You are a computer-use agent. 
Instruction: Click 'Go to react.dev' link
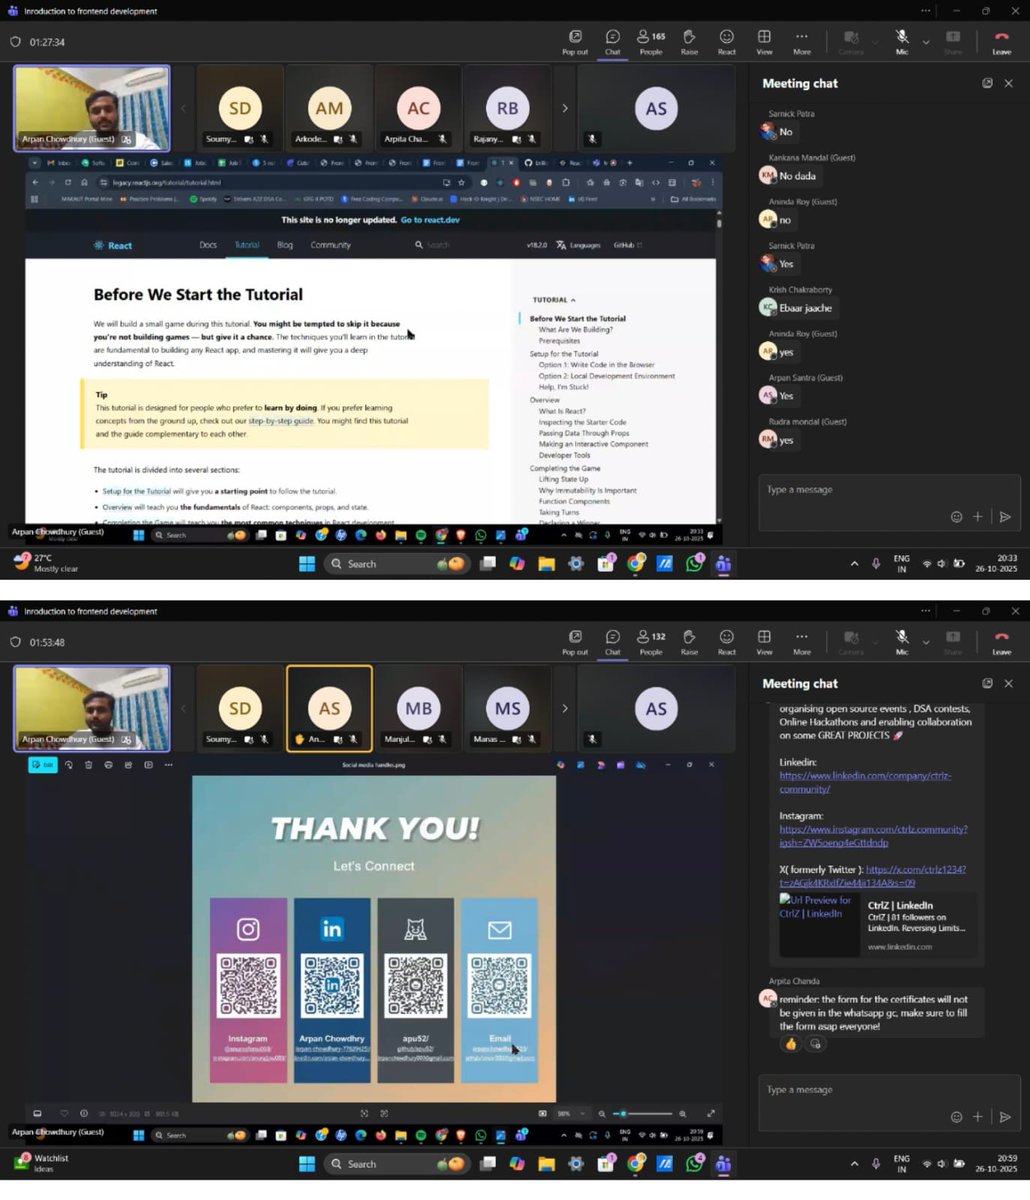point(430,220)
